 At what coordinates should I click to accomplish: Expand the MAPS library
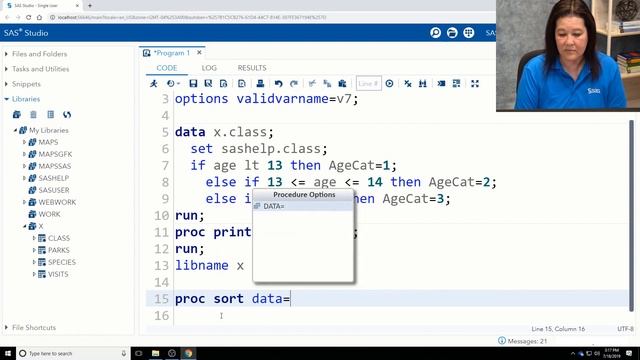pyautogui.click(x=24, y=142)
